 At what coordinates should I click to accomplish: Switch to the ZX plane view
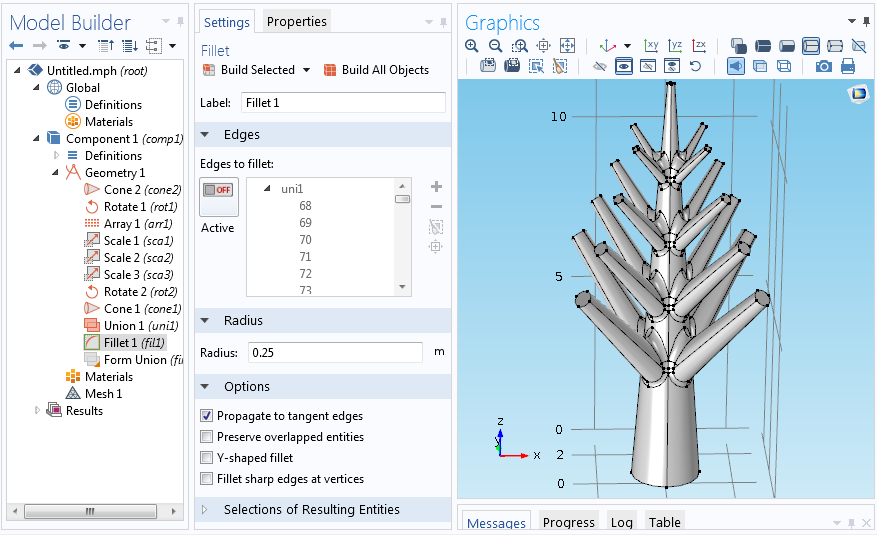click(699, 46)
